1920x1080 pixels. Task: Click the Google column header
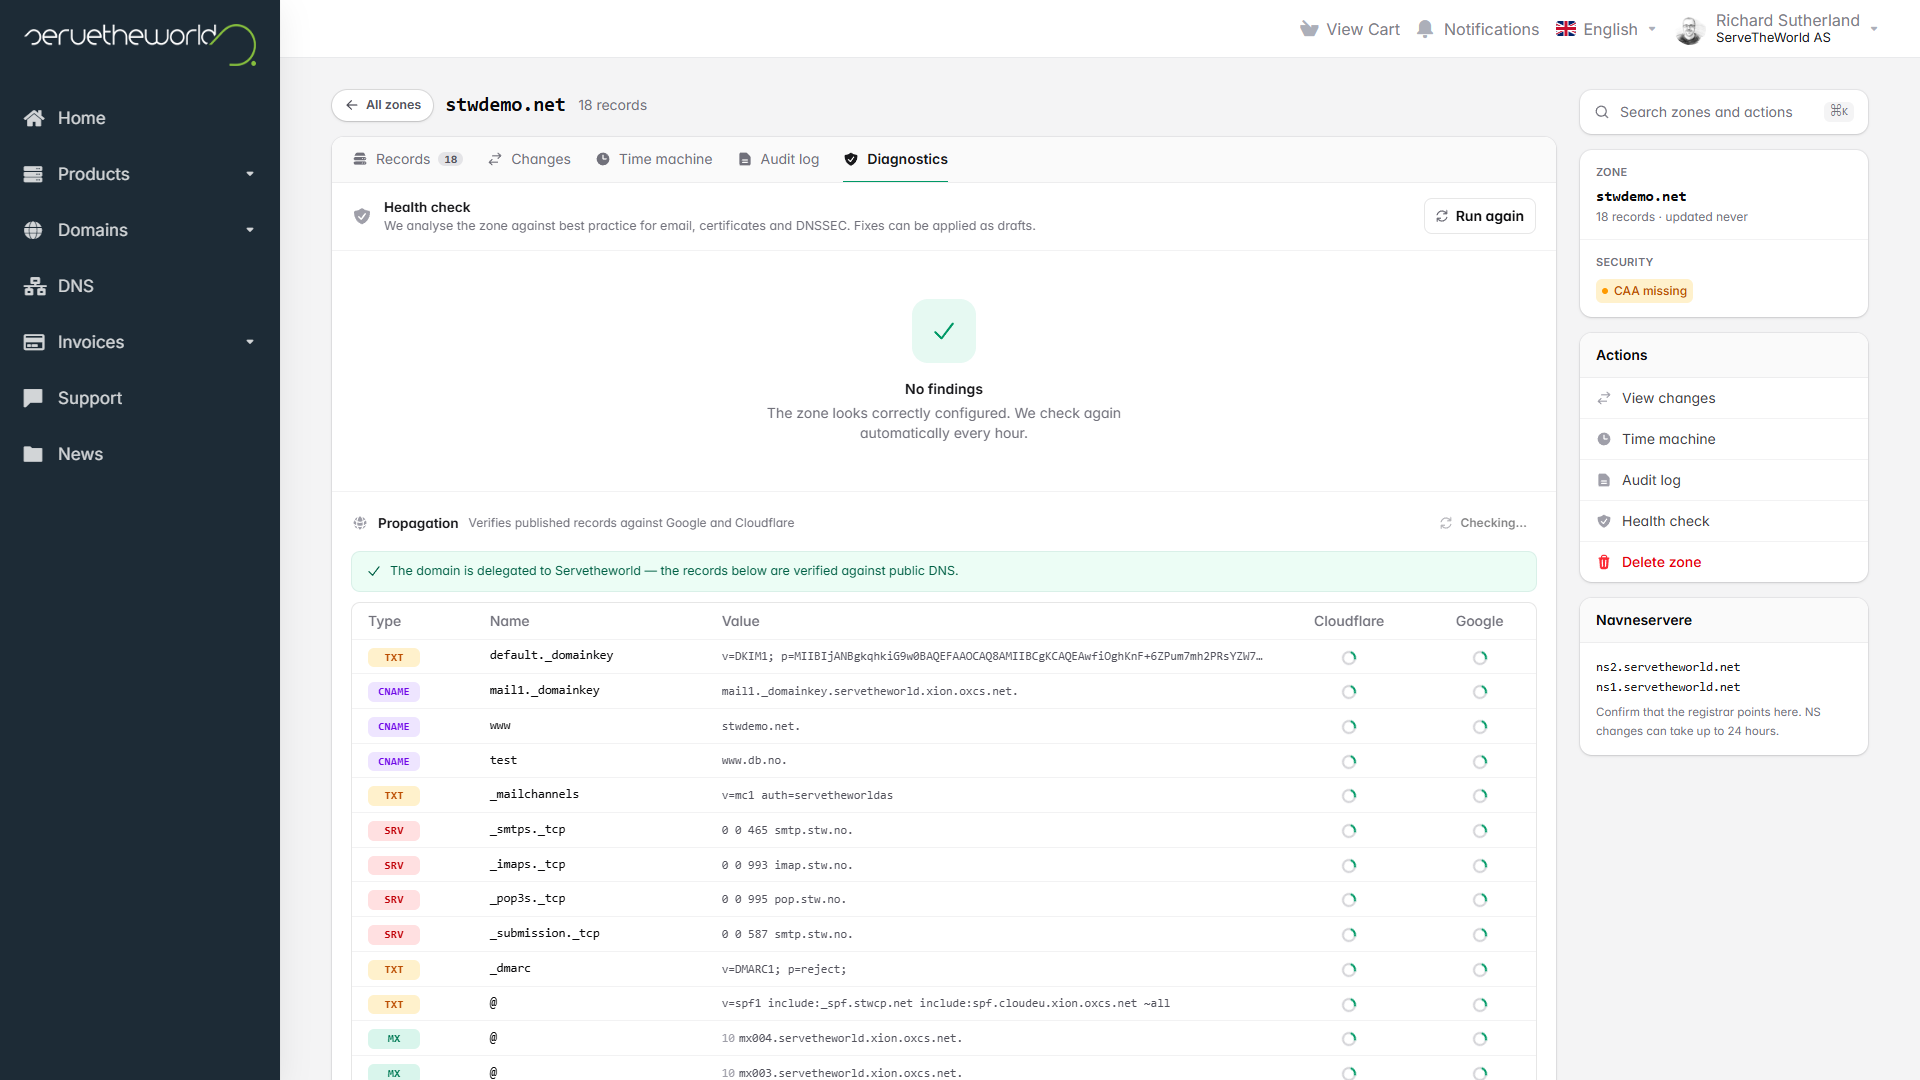point(1480,621)
